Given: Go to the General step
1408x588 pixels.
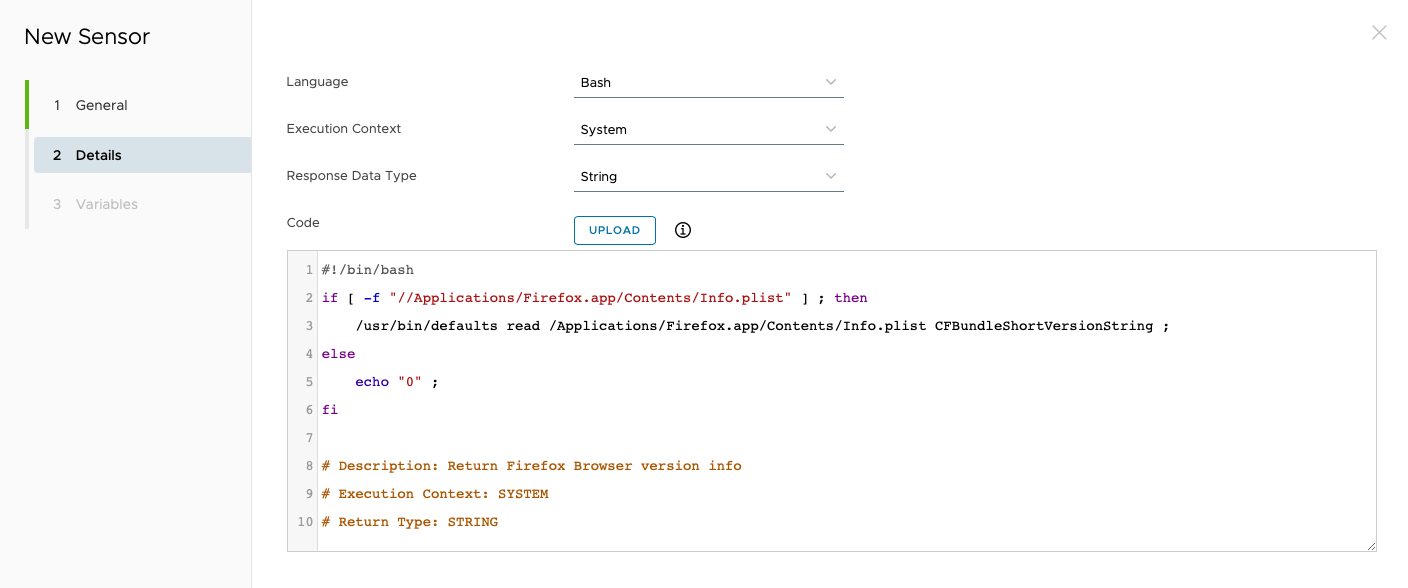Looking at the screenshot, I should (101, 105).
